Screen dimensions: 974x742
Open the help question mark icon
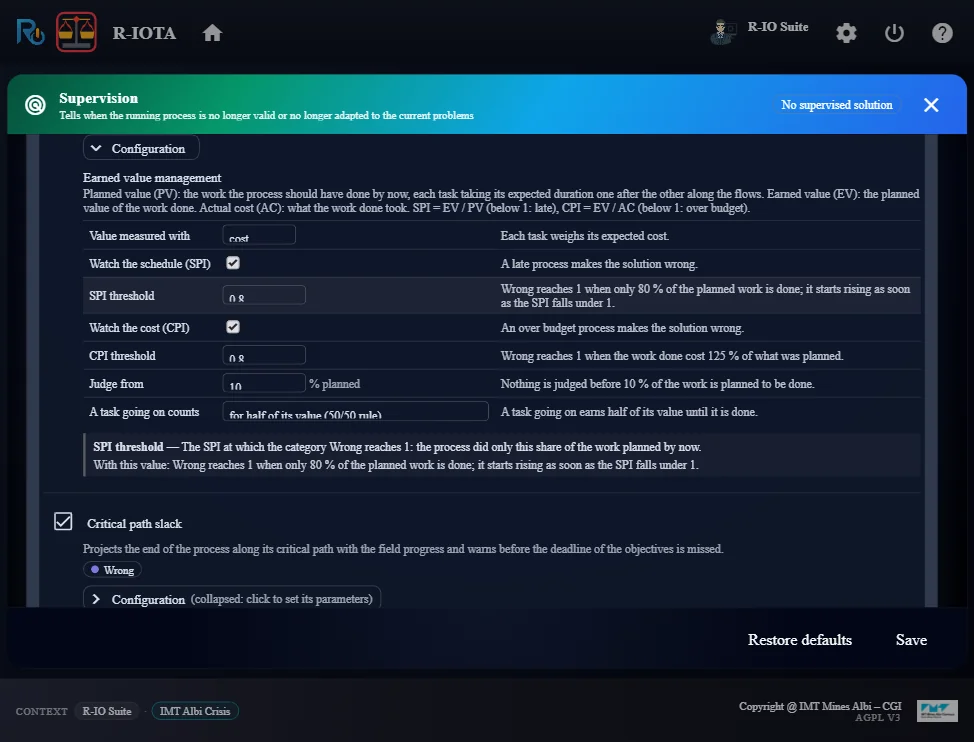click(x=942, y=33)
